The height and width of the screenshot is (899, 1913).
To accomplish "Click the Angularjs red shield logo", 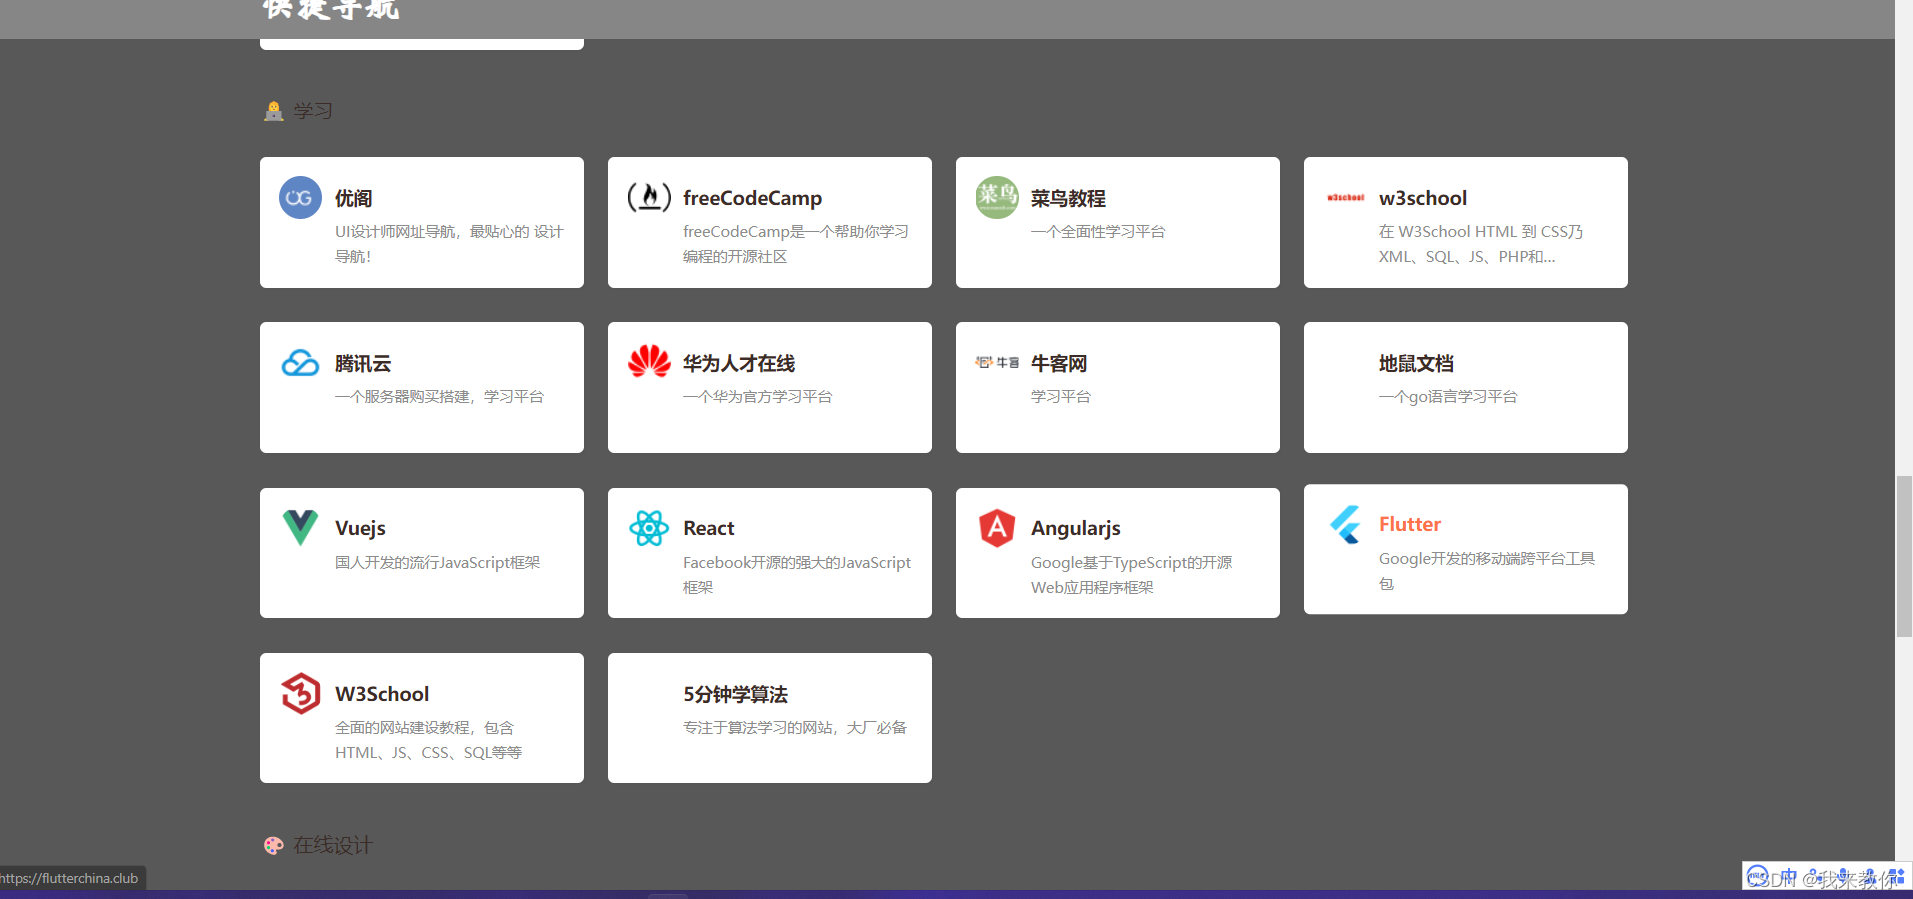I will 997,528.
